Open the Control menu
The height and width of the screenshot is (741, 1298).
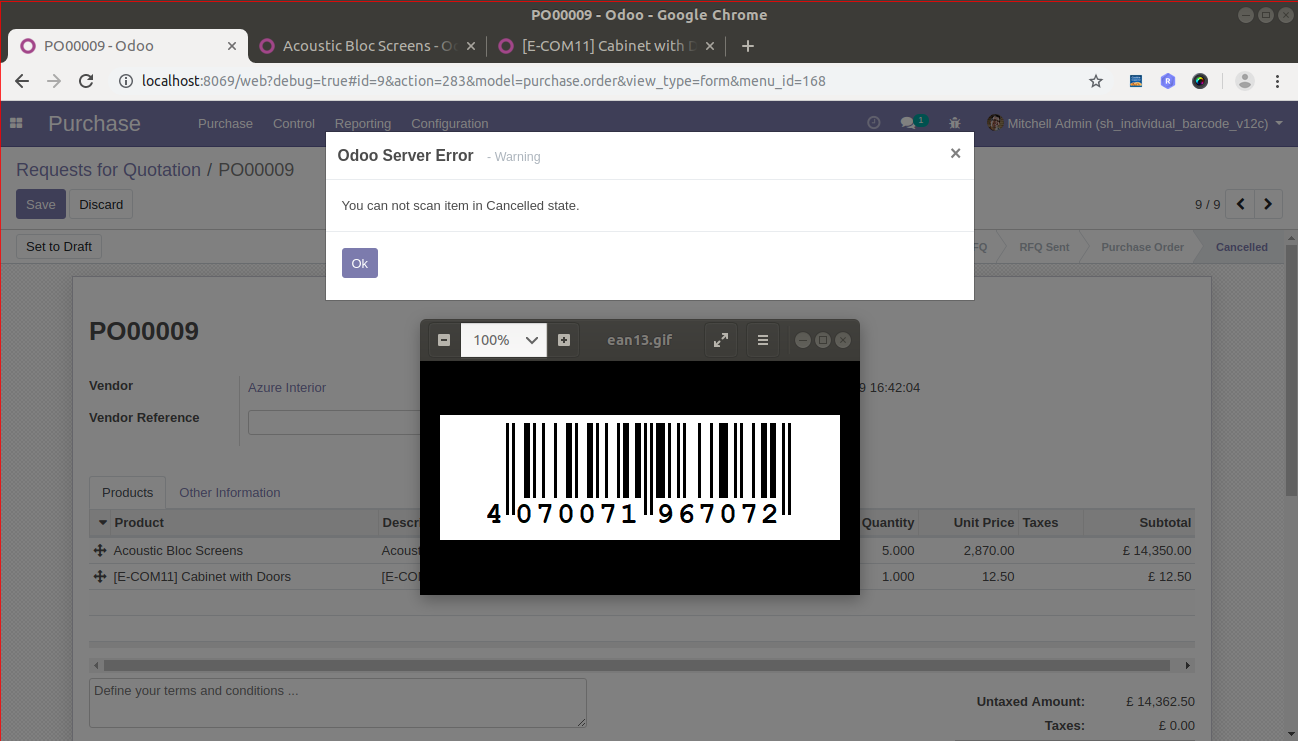click(x=294, y=124)
